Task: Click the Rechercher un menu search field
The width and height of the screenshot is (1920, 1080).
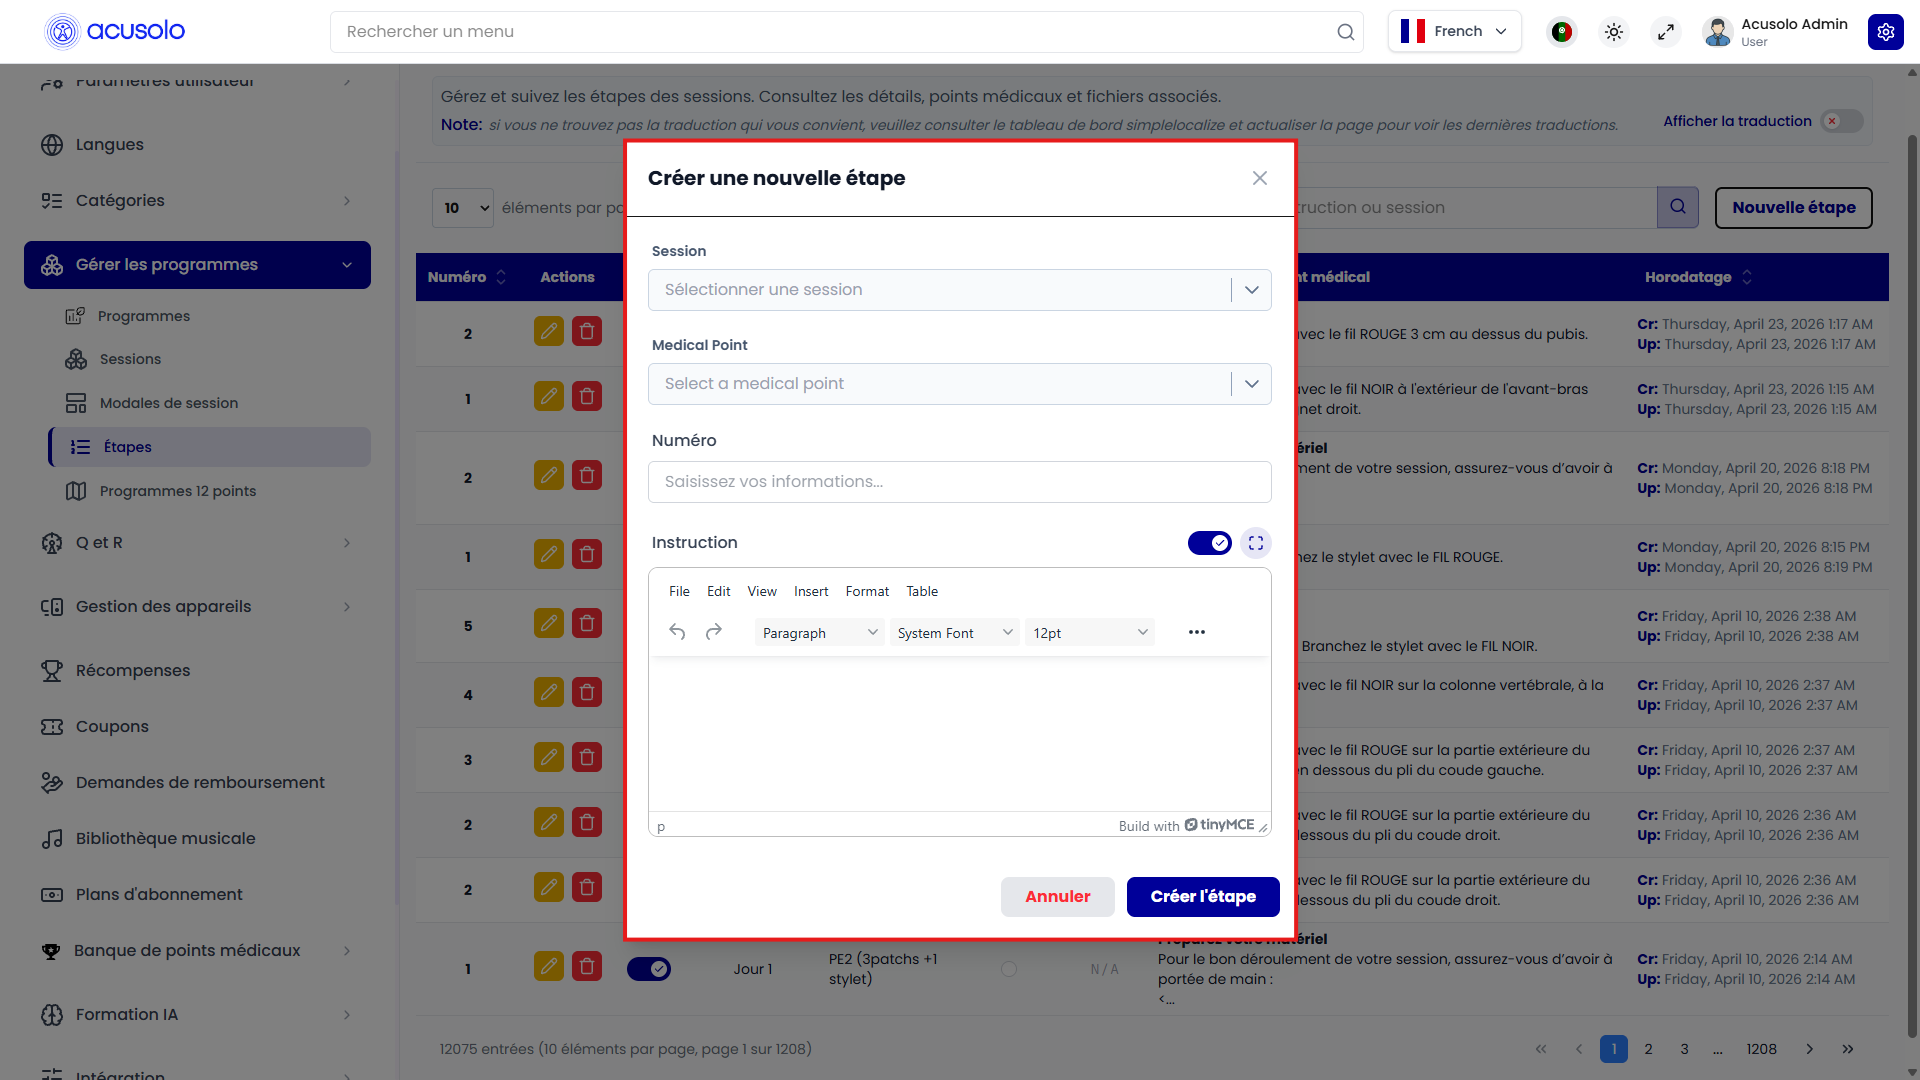Action: coord(847,32)
